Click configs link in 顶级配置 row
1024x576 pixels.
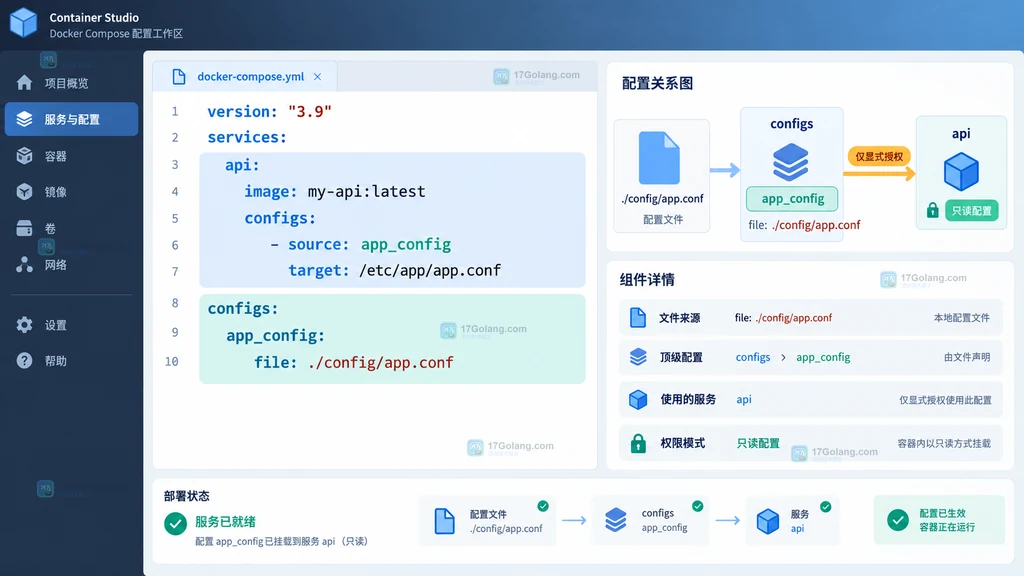[753, 357]
